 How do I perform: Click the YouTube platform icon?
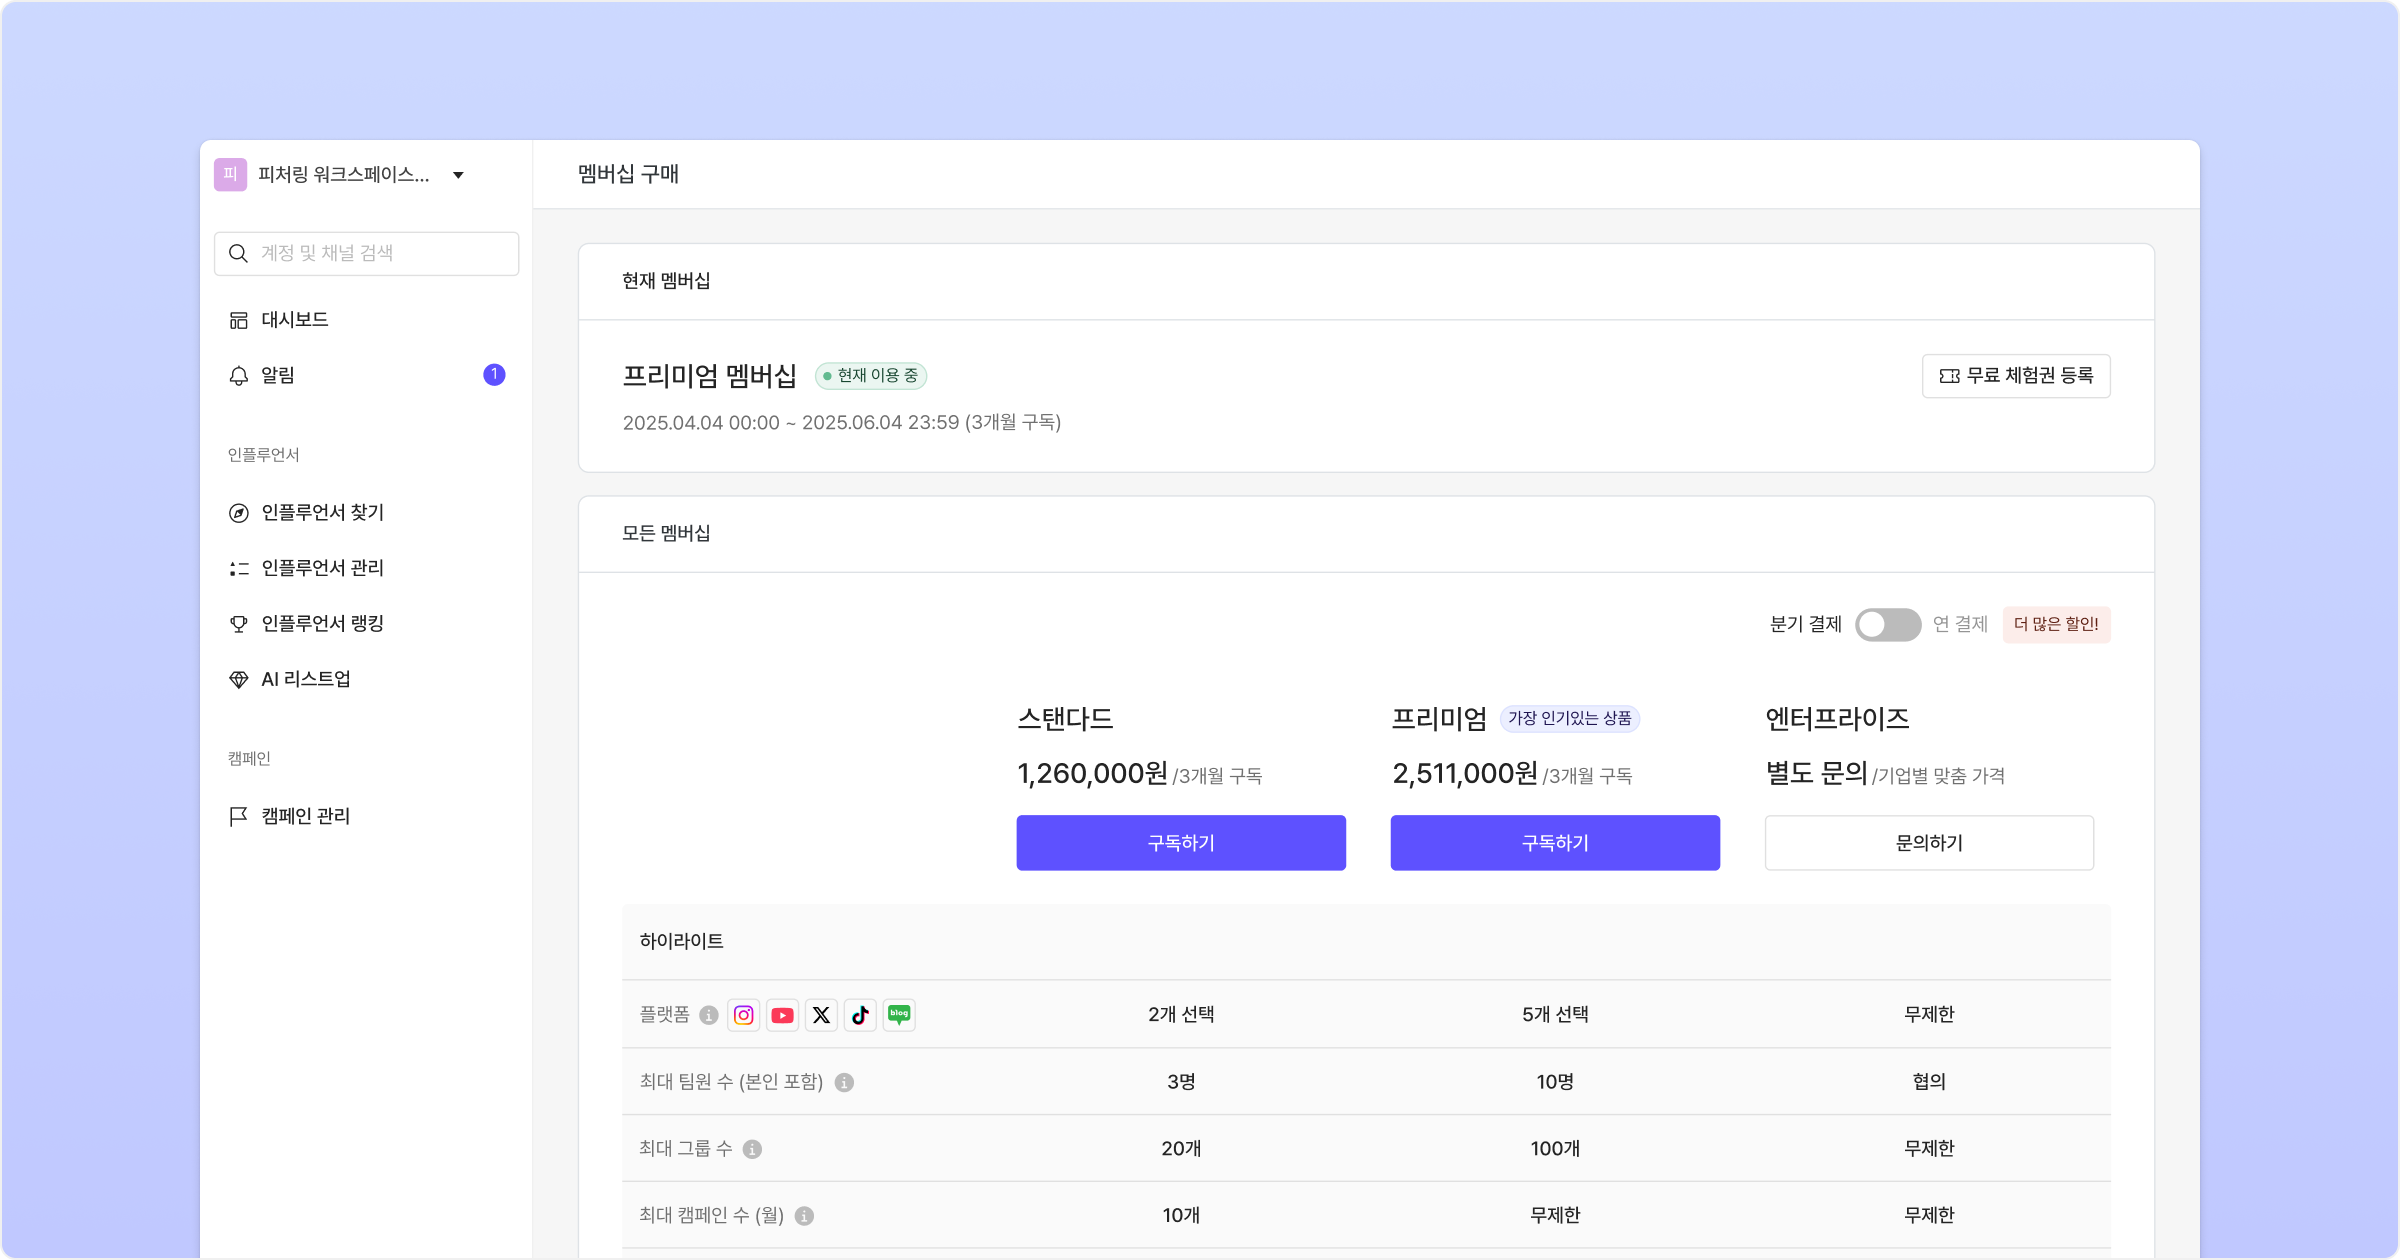tap(782, 1015)
